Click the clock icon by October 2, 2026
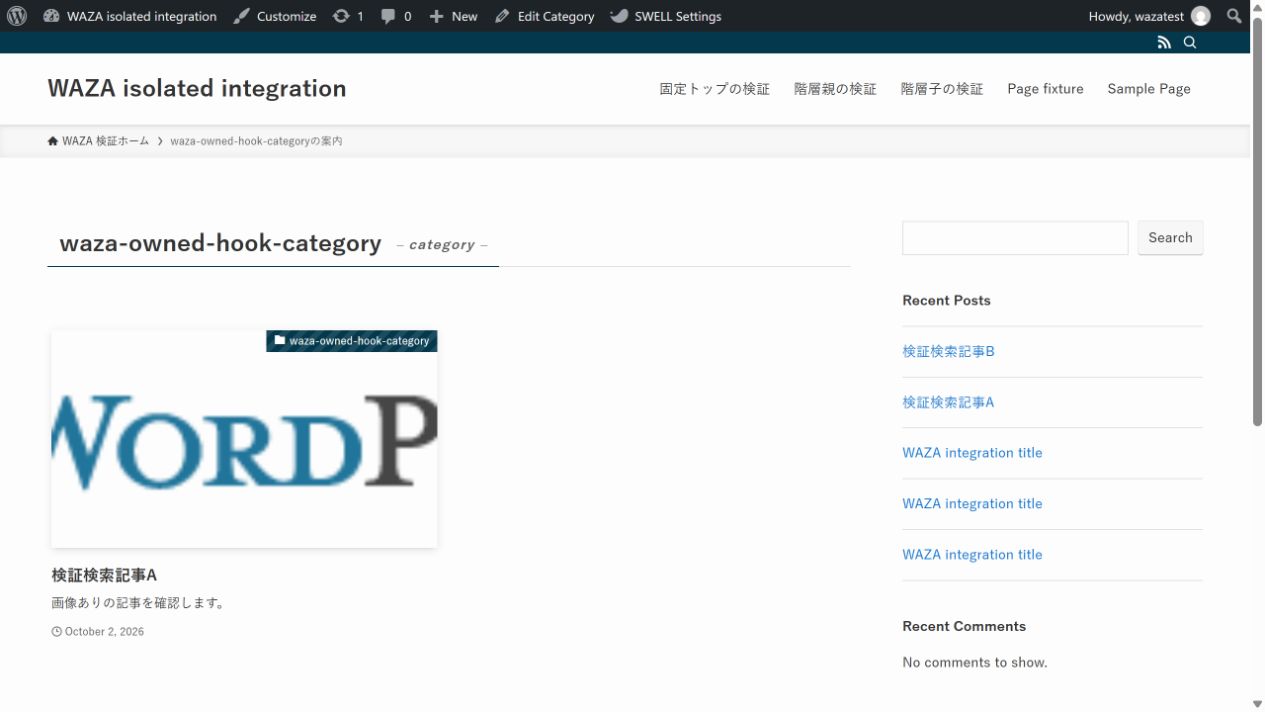1265x712 pixels. (57, 632)
